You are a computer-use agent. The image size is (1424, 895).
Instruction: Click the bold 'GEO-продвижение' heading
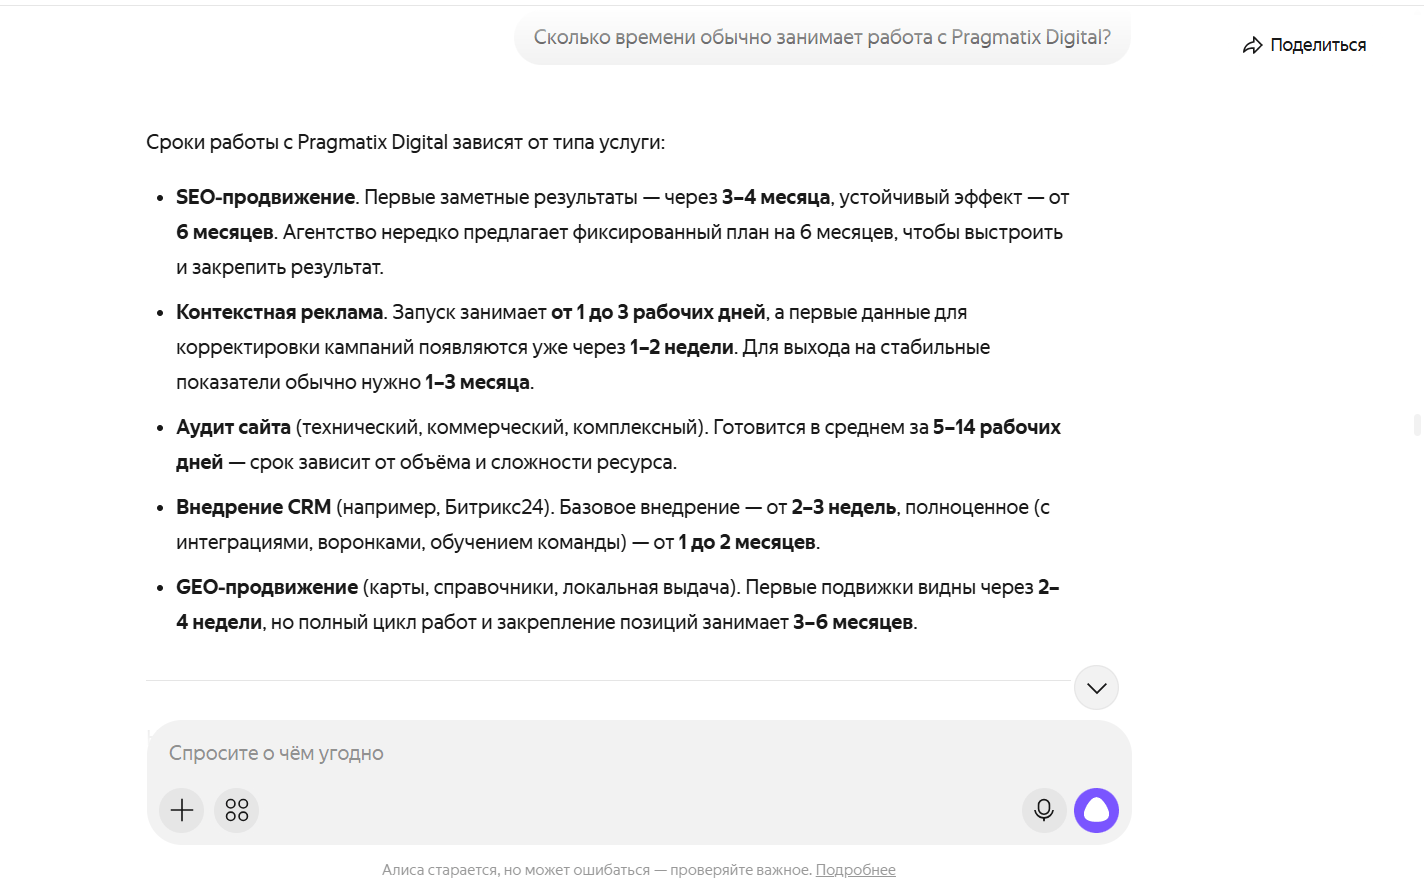(x=267, y=587)
